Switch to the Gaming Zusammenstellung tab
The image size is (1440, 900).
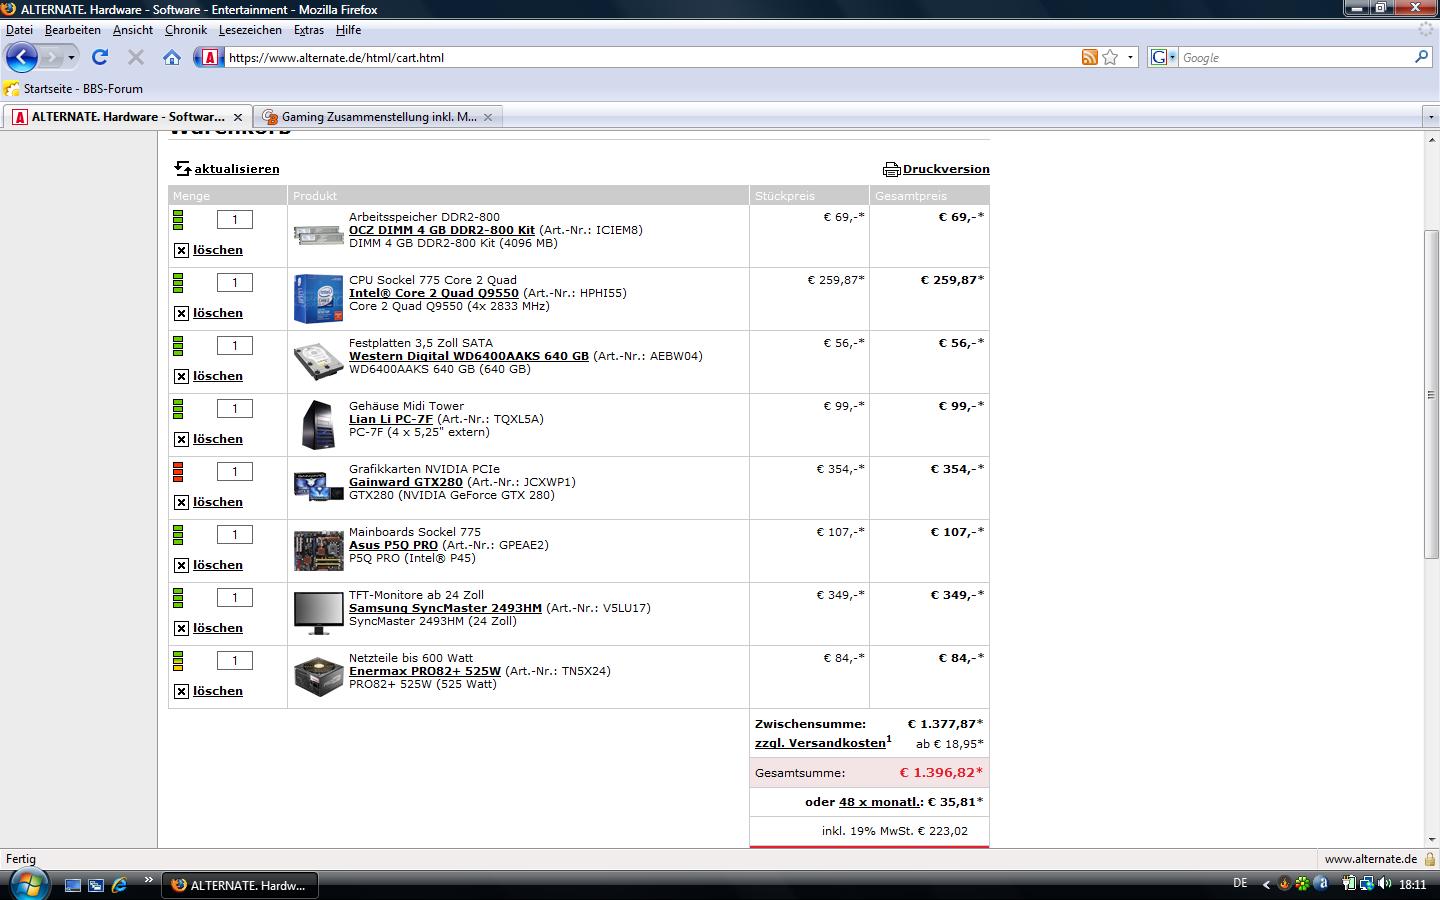click(378, 117)
